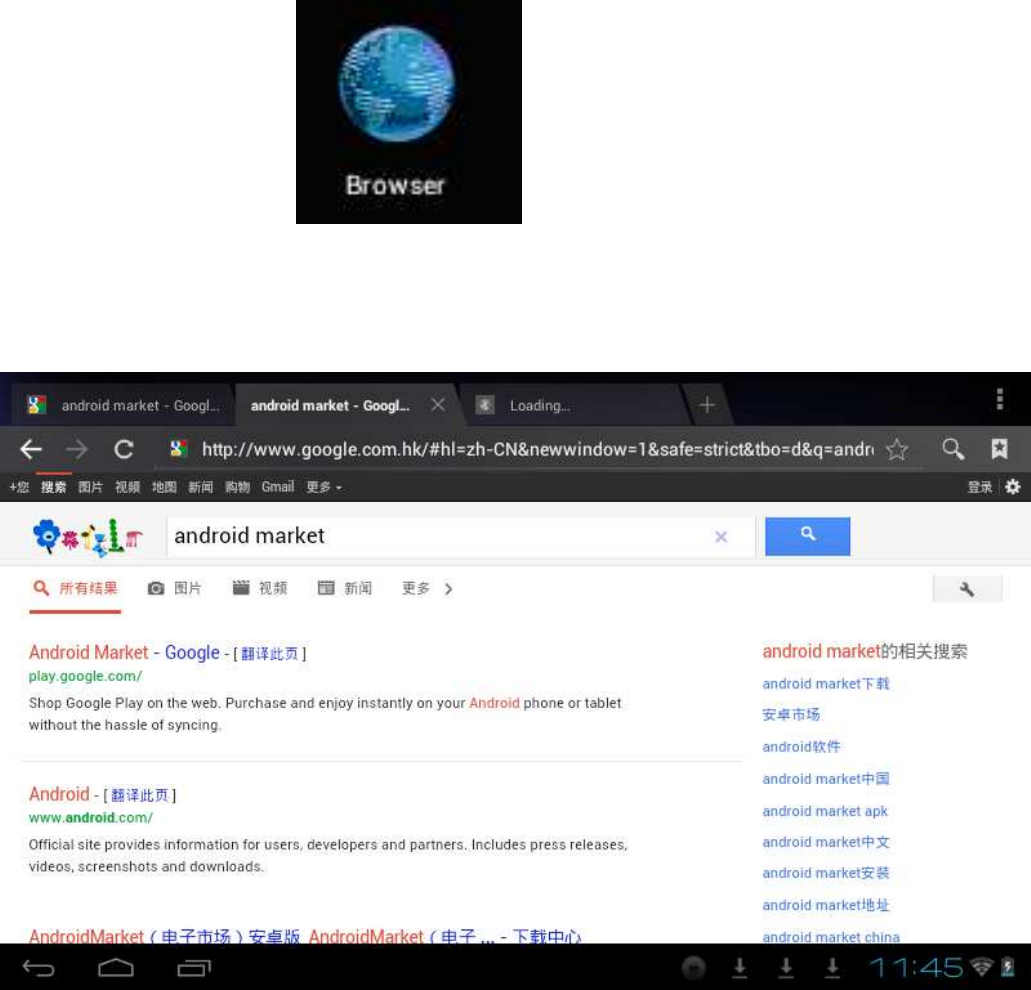
Task: Click the 登录 sign-in link
Action: tap(980, 487)
